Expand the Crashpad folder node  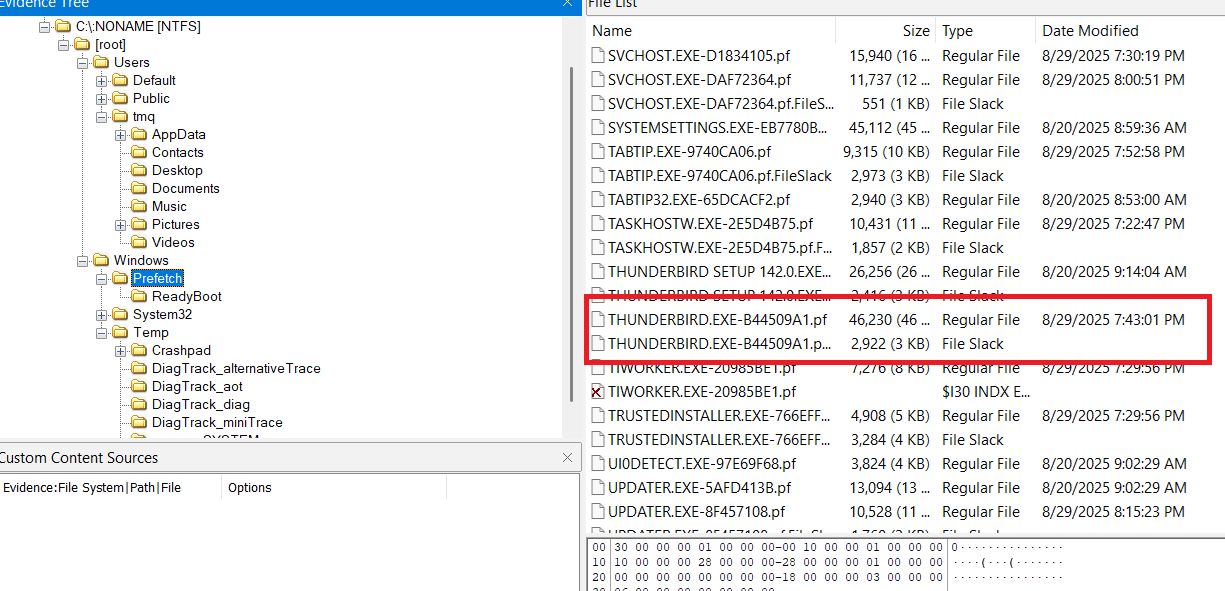(x=121, y=350)
